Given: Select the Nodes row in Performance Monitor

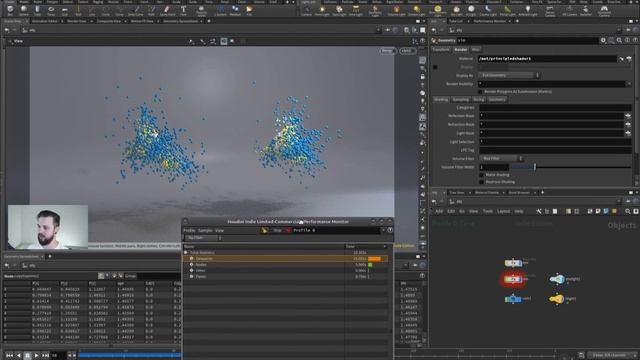Looking at the screenshot, I should point(286,264).
